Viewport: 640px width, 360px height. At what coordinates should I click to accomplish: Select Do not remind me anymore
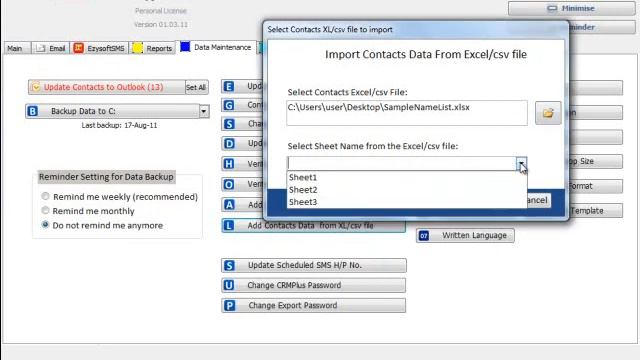(45, 225)
